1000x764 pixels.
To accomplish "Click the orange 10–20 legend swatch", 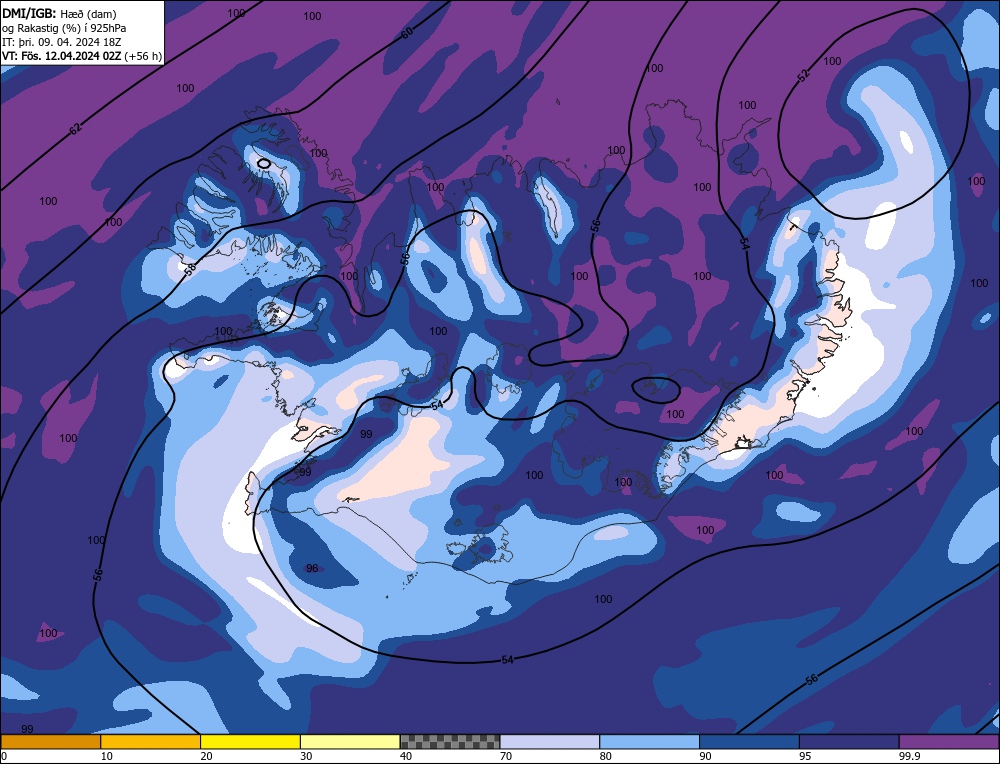I will (151, 742).
